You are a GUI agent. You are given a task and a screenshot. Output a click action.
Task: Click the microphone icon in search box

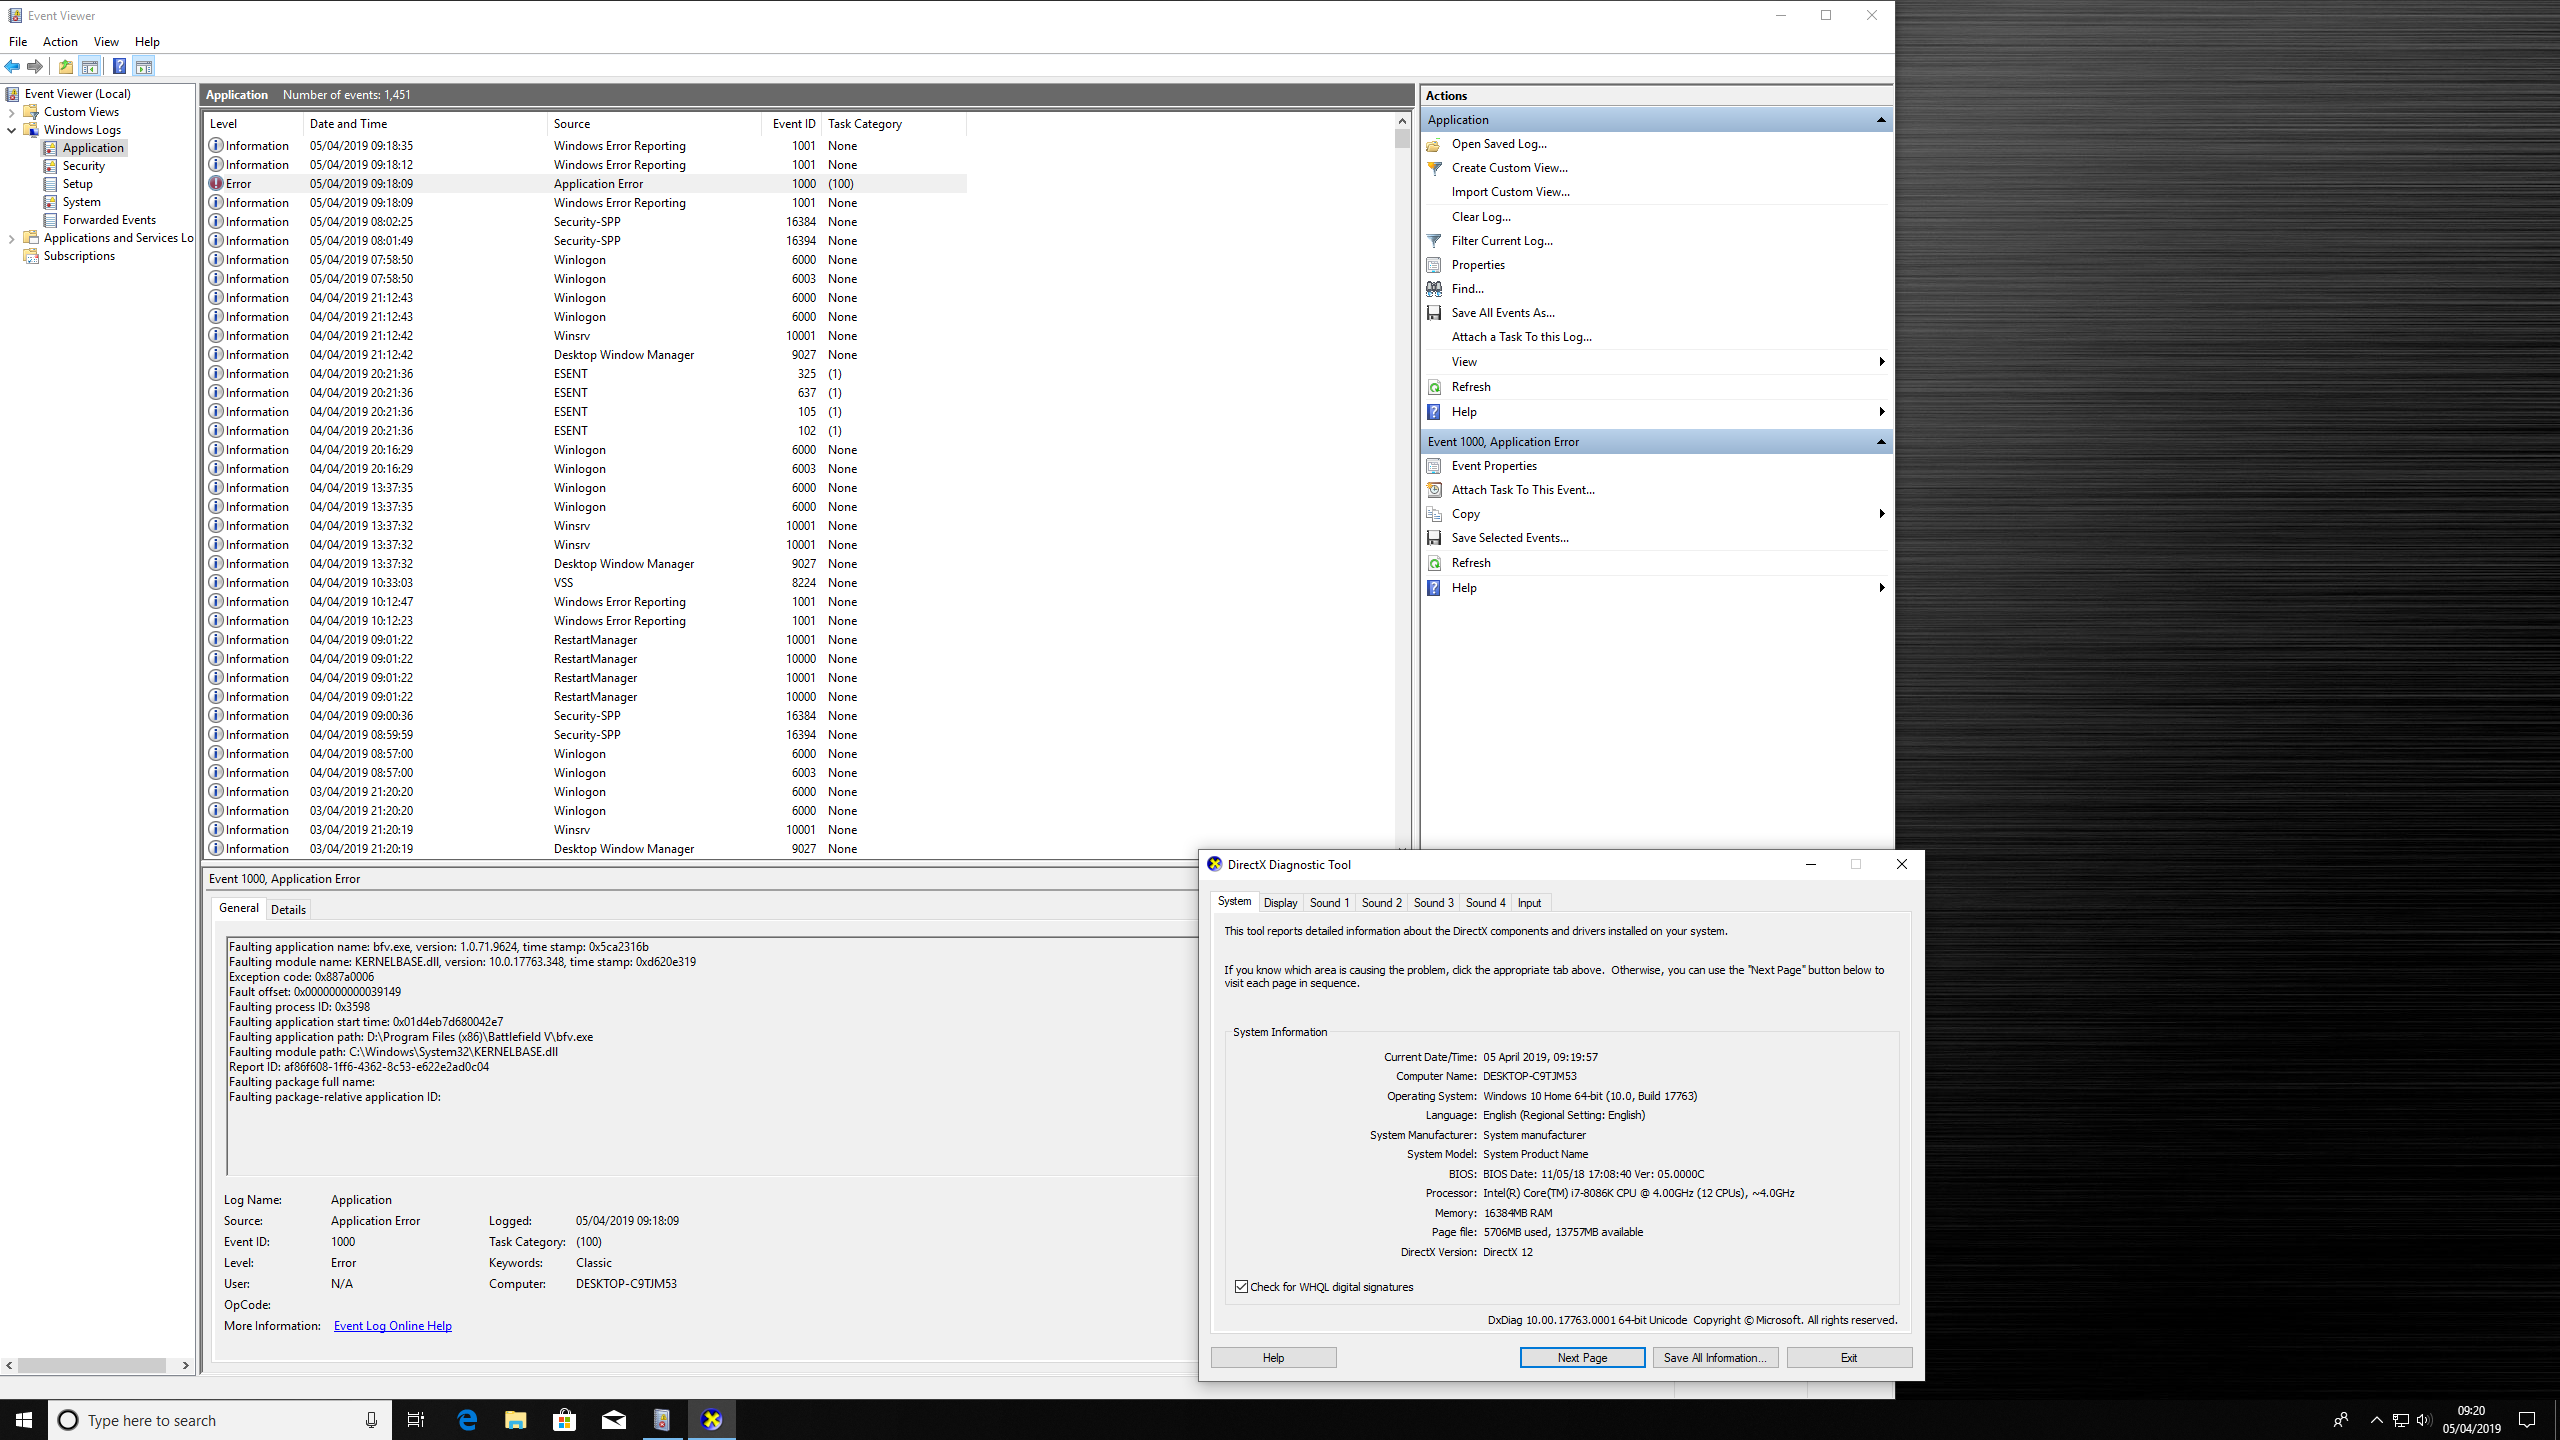(371, 1420)
